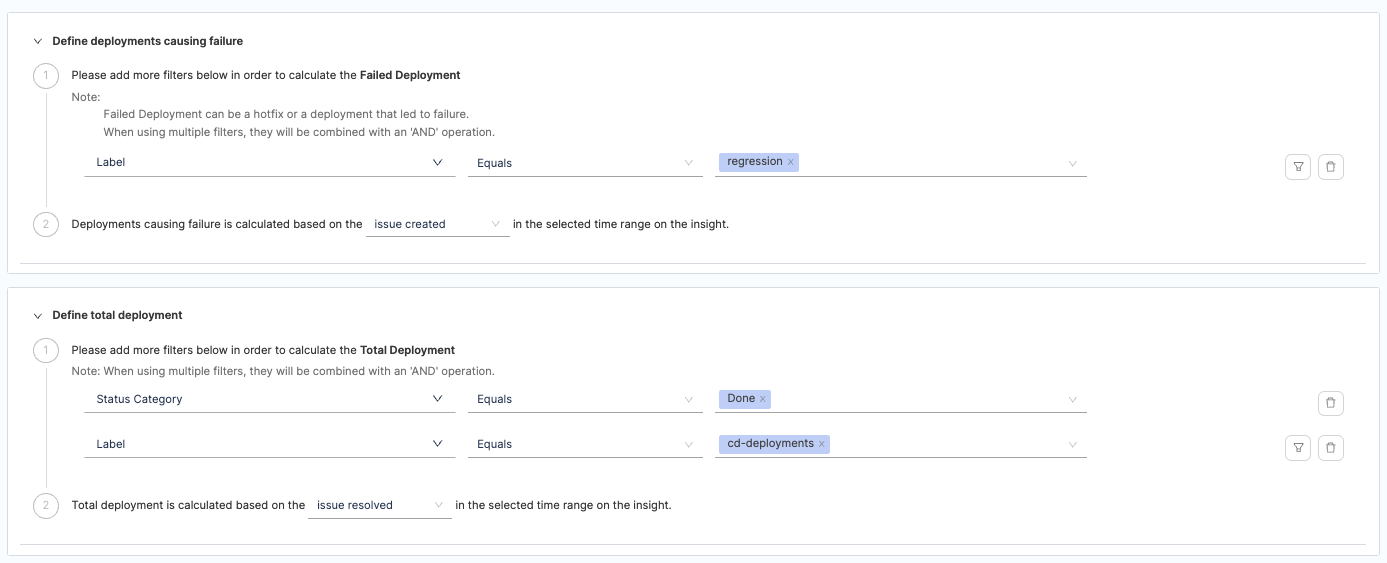Screen dimensions: 1387x563
Task: Open the Label field dropdown in failed deployment
Action: tap(269, 163)
